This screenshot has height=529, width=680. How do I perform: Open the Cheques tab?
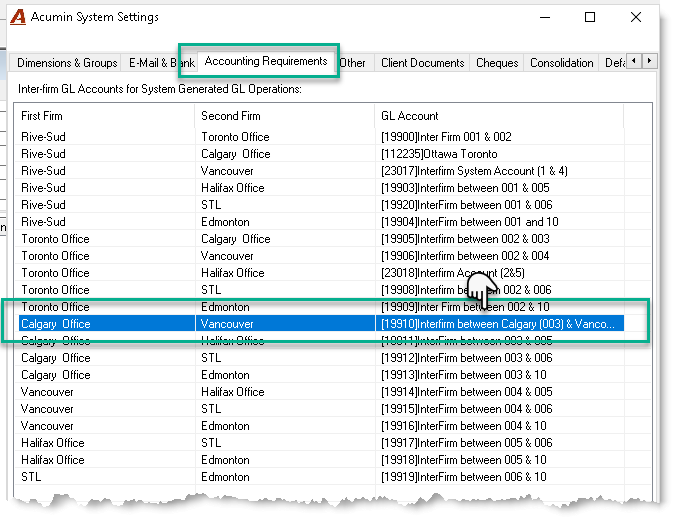coord(497,63)
